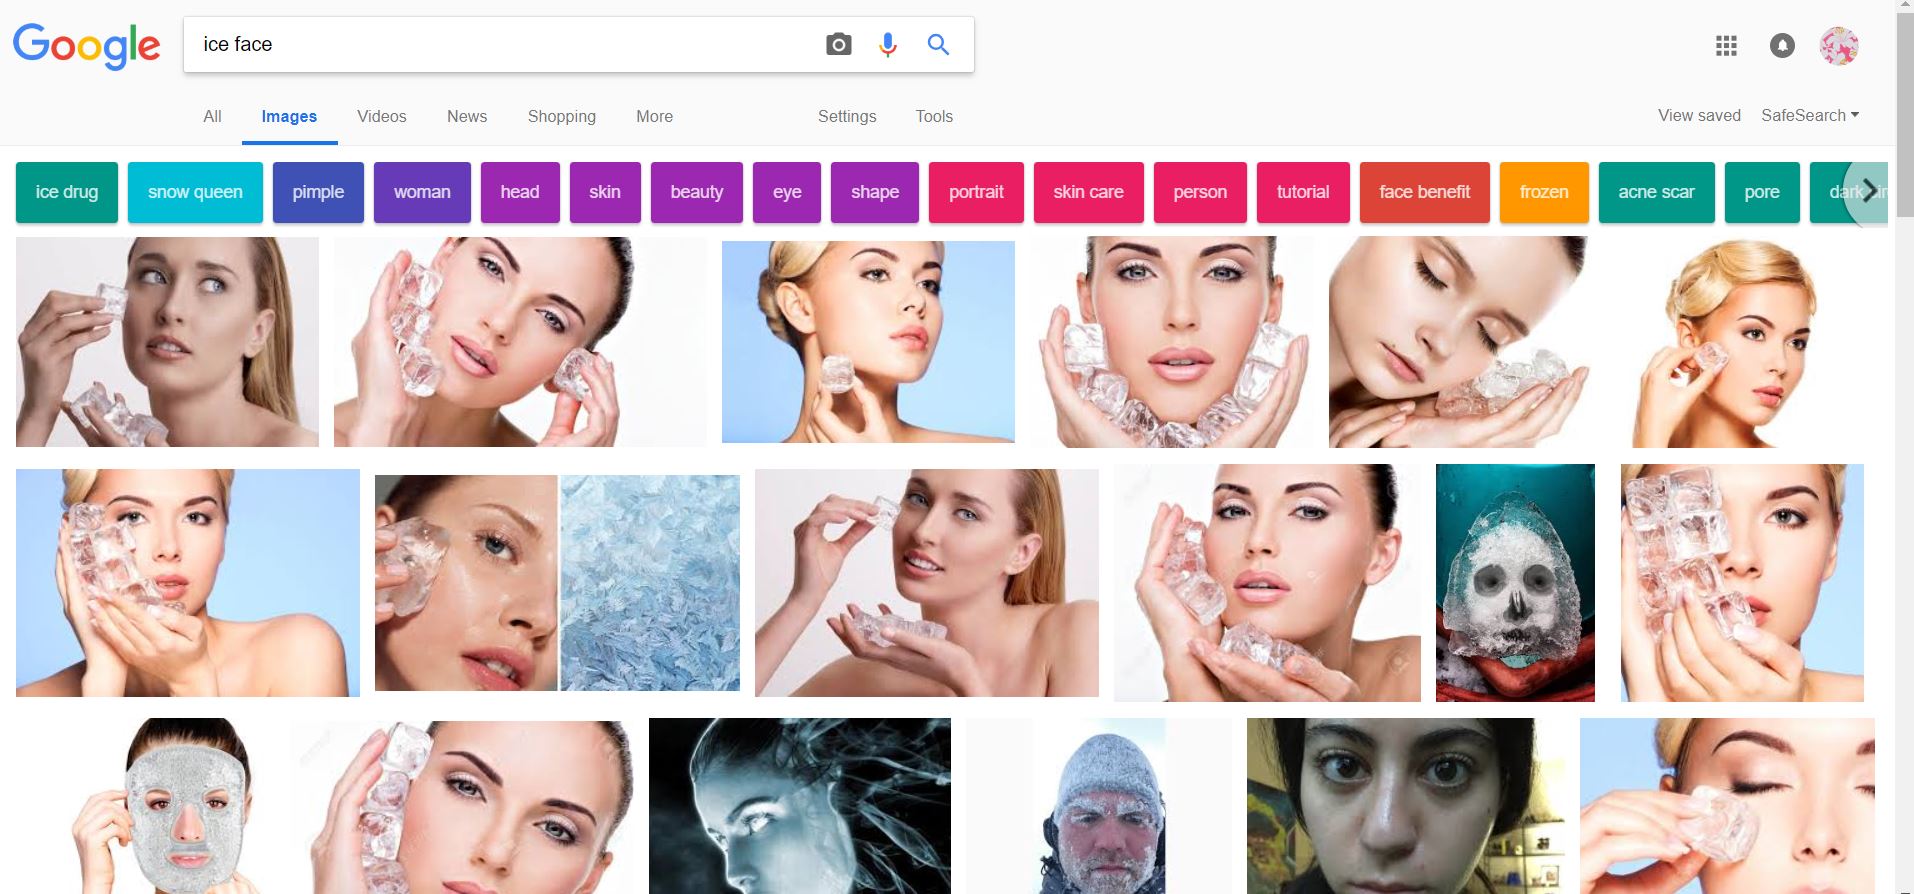This screenshot has width=1914, height=894.
Task: Expand the SafeSearch dropdown
Action: click(1810, 115)
